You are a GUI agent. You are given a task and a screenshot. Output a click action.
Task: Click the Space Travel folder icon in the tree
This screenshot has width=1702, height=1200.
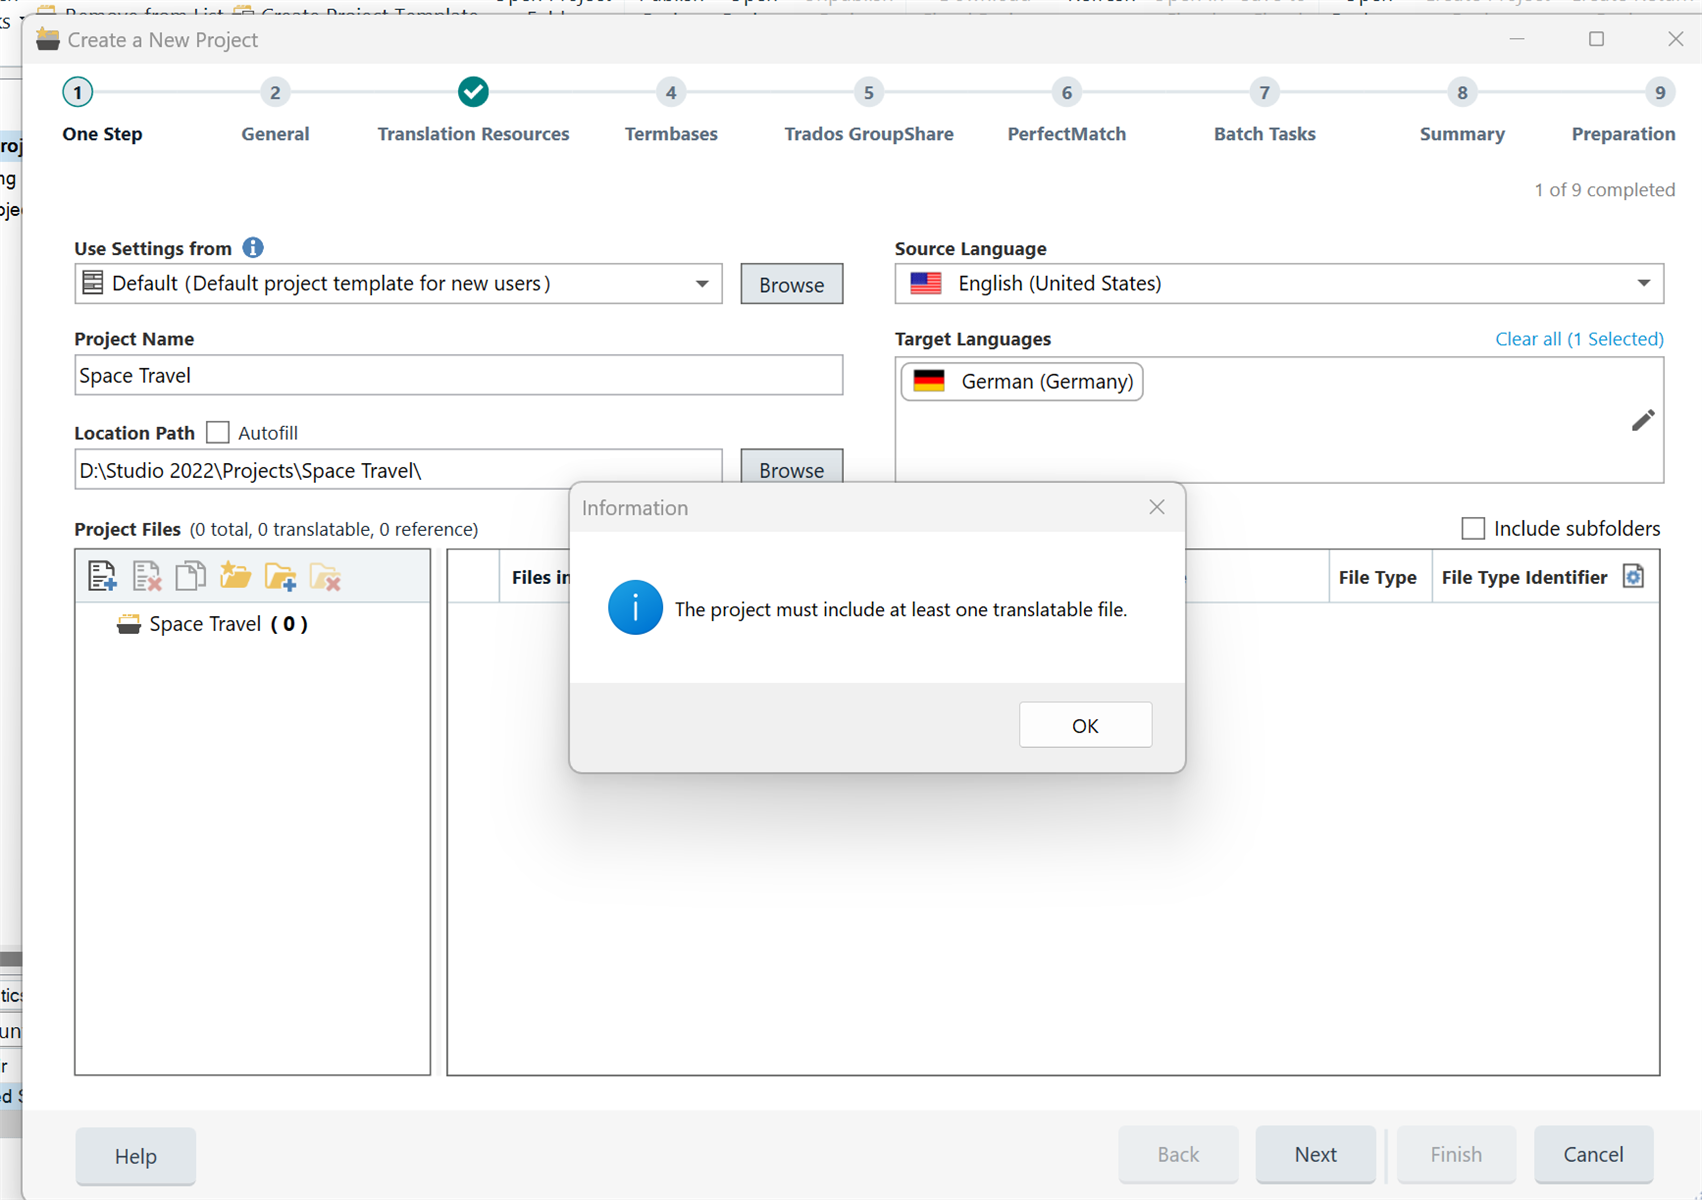click(129, 624)
